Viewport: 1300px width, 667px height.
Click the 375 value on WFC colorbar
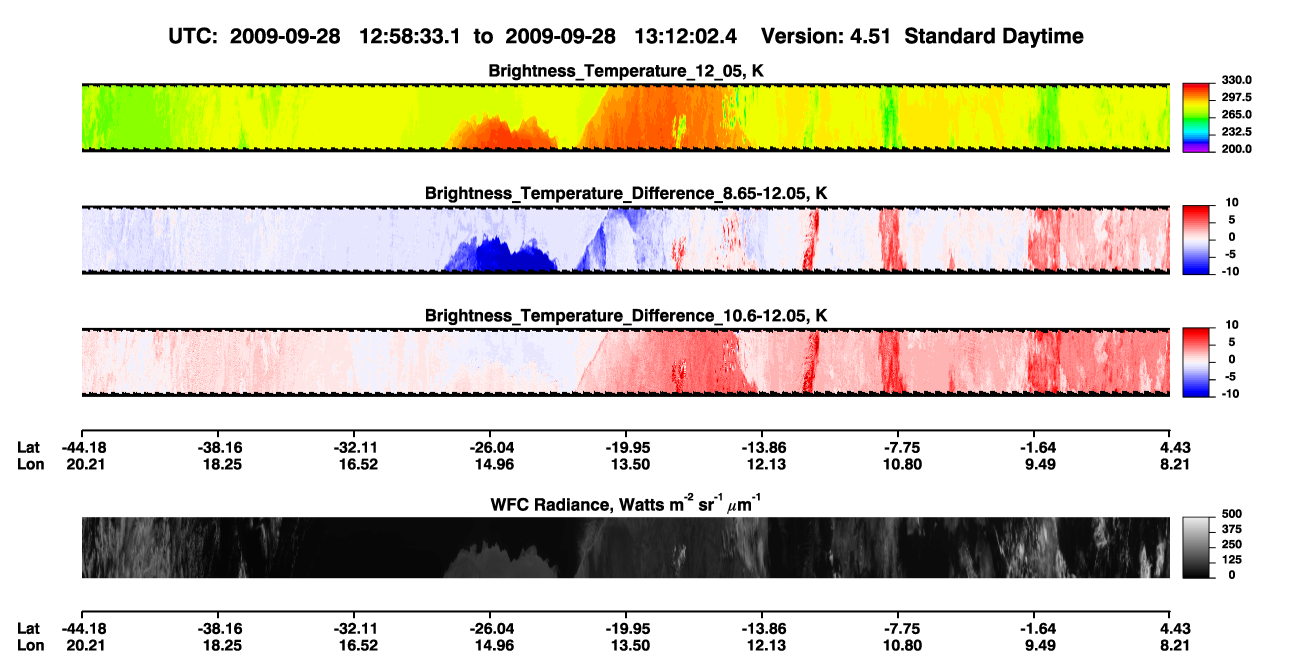pos(1232,530)
